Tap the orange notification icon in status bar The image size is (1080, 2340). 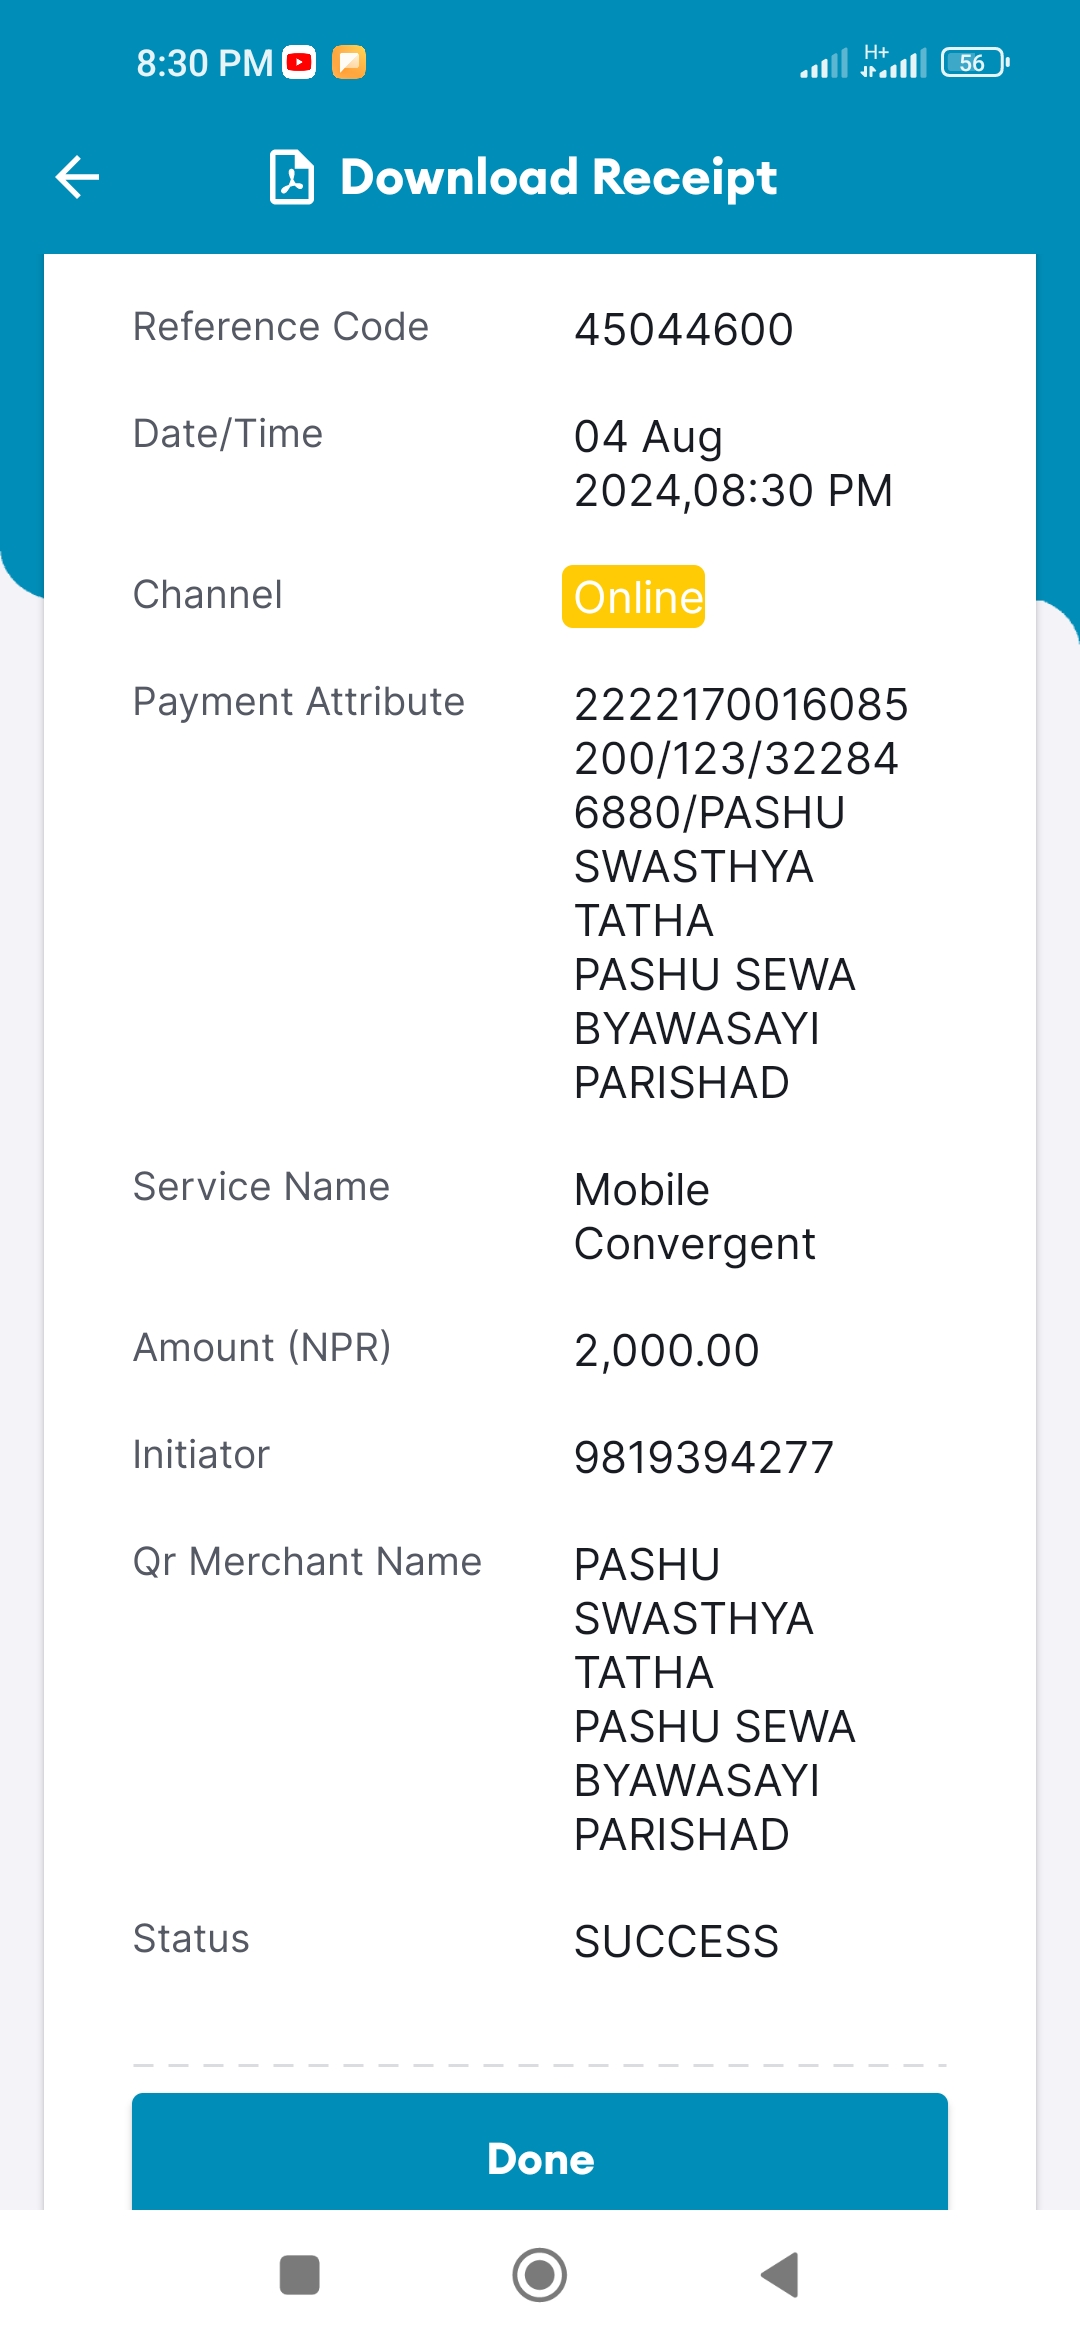click(349, 63)
